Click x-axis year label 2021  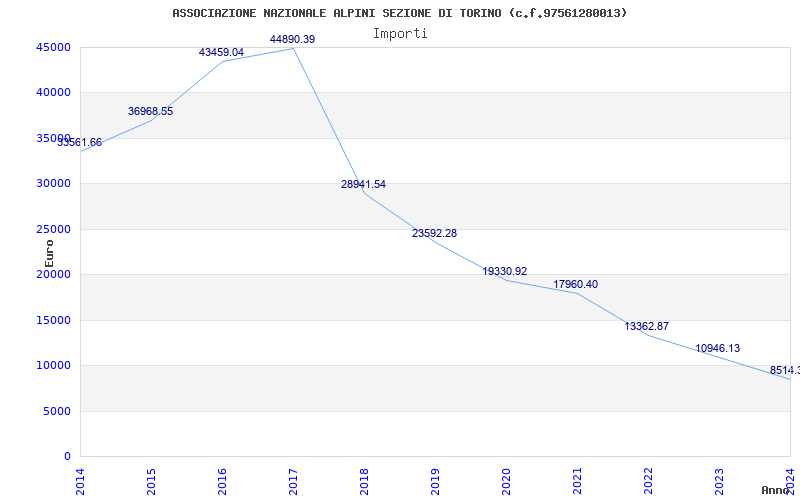(577, 482)
